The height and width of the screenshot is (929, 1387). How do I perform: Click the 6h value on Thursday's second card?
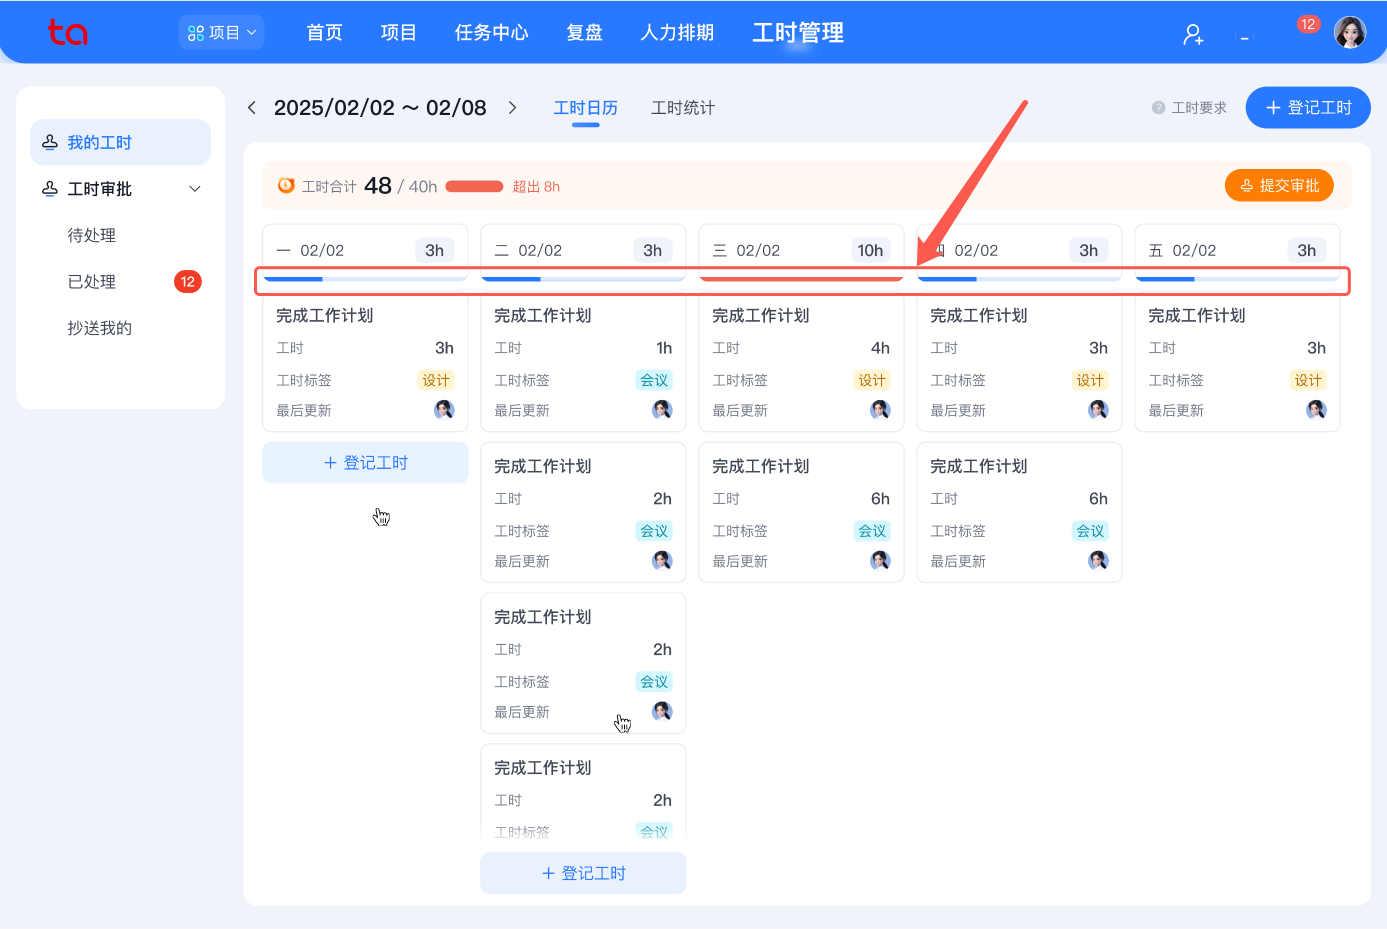pyautogui.click(x=1098, y=499)
